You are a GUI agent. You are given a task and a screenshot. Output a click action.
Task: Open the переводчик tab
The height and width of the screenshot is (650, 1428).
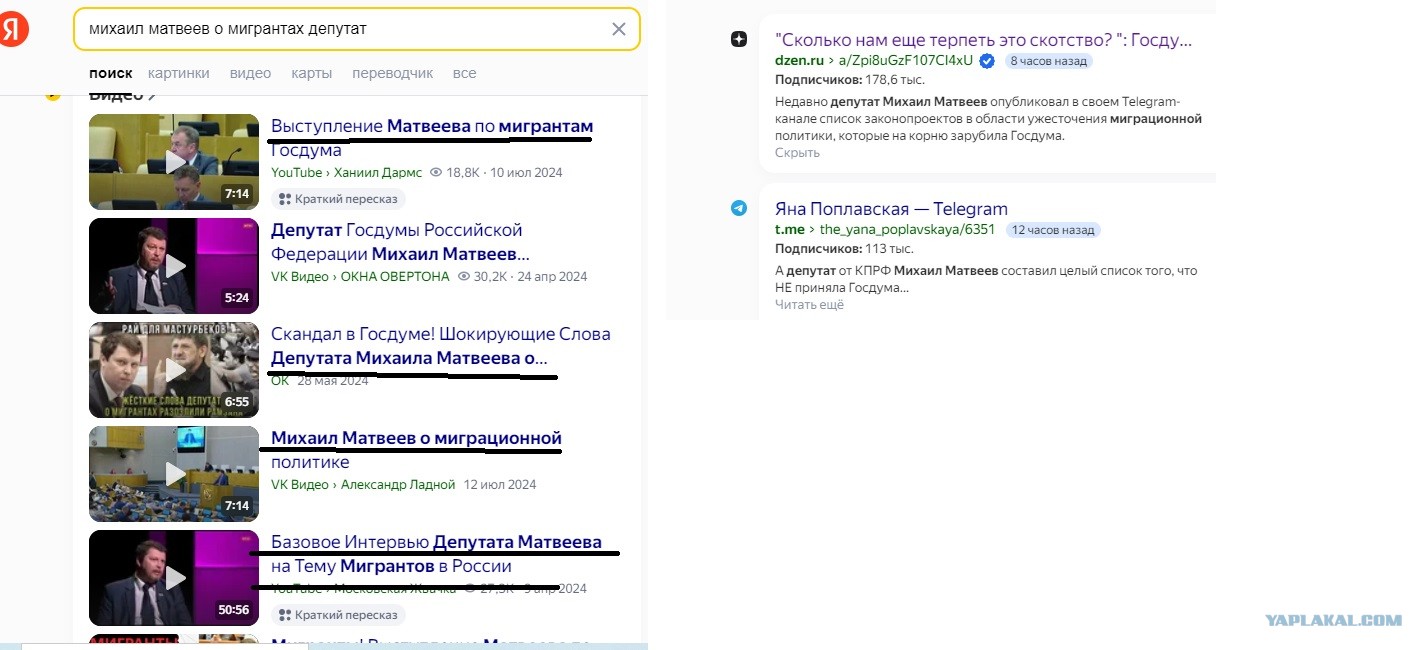click(392, 73)
